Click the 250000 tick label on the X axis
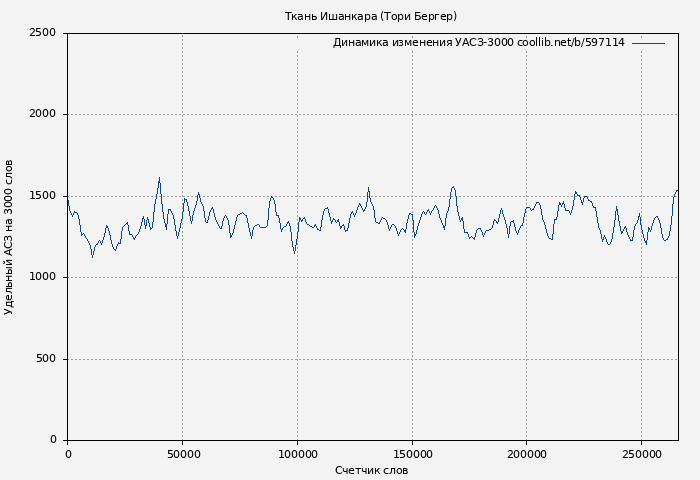Image resolution: width=700 pixels, height=480 pixels. click(641, 454)
